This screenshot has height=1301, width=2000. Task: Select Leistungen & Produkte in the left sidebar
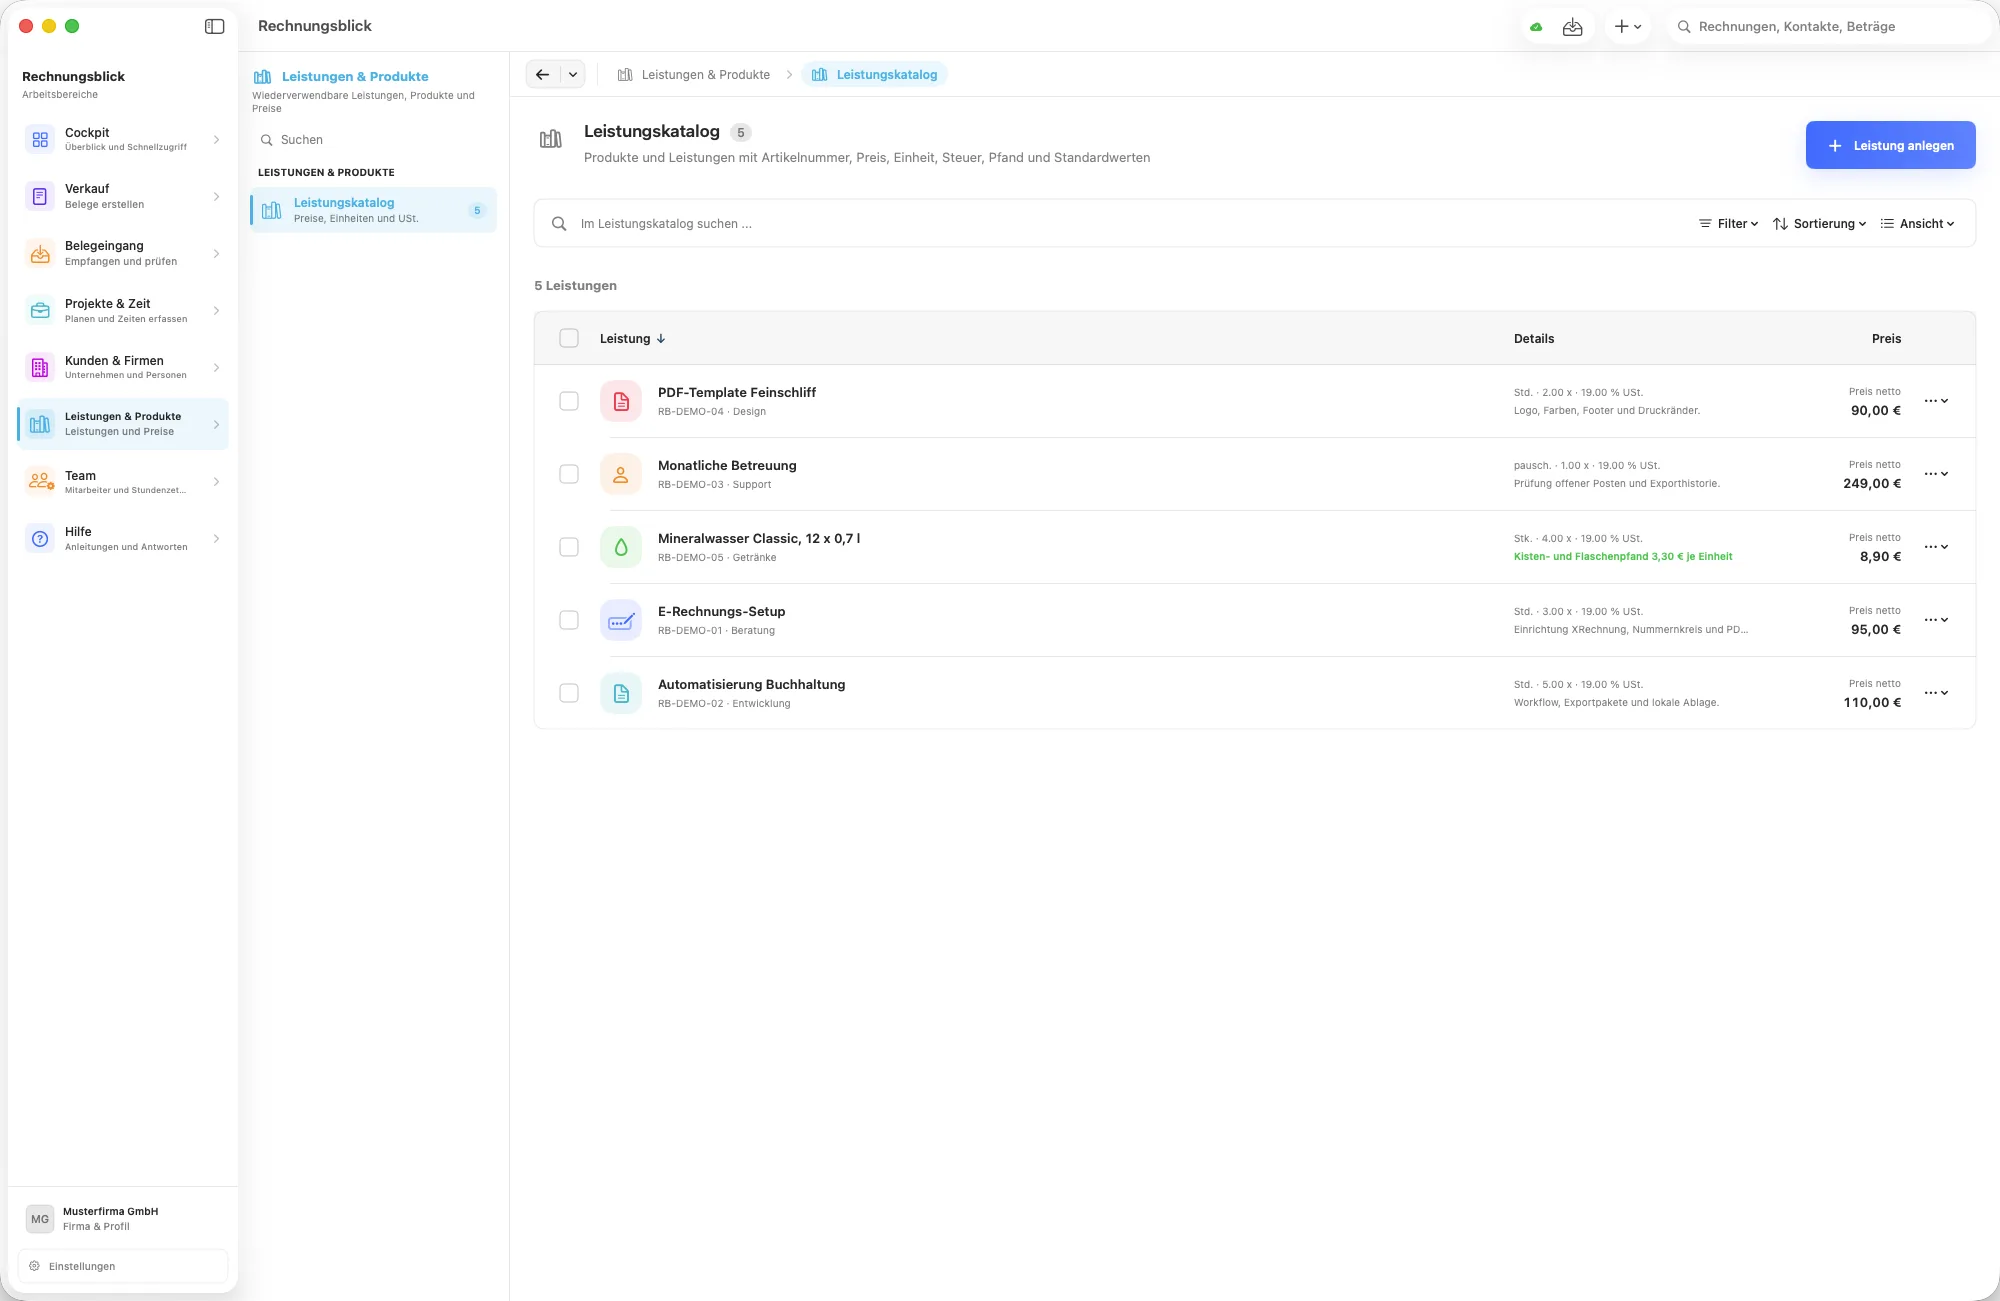point(123,425)
